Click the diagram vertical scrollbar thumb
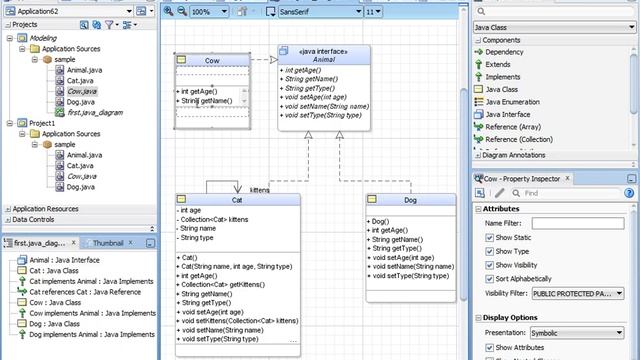Viewport: 640px width, 360px height. pyautogui.click(x=463, y=194)
